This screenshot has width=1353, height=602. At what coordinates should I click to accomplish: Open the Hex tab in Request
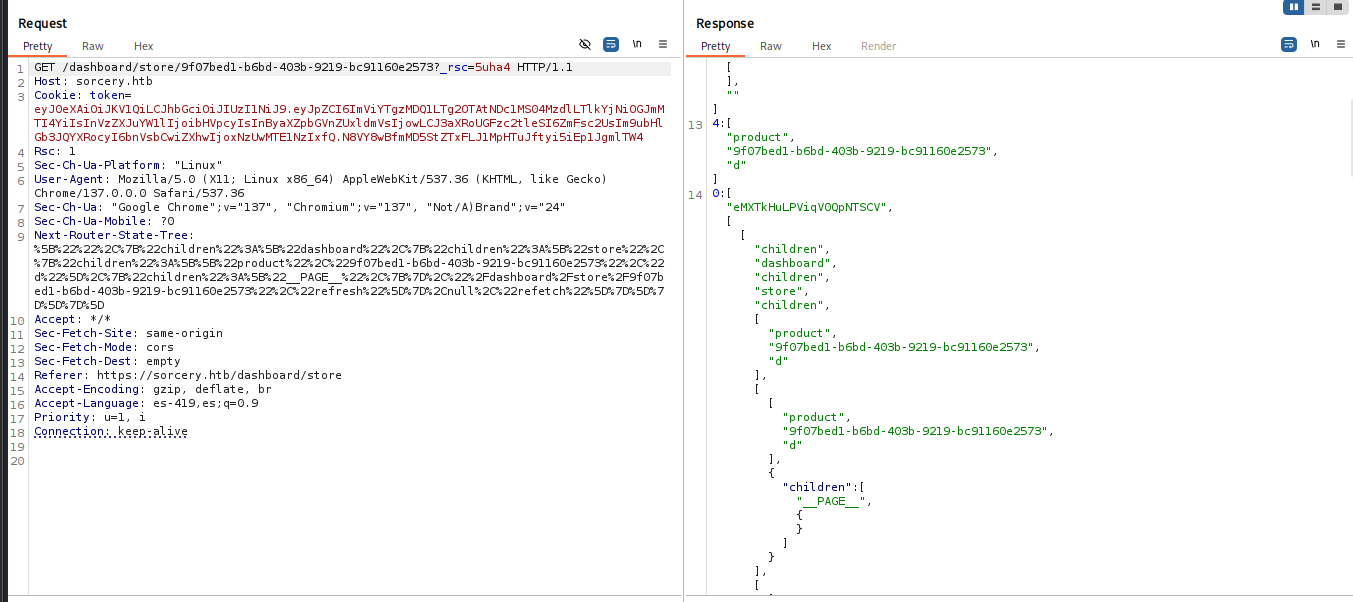(144, 46)
